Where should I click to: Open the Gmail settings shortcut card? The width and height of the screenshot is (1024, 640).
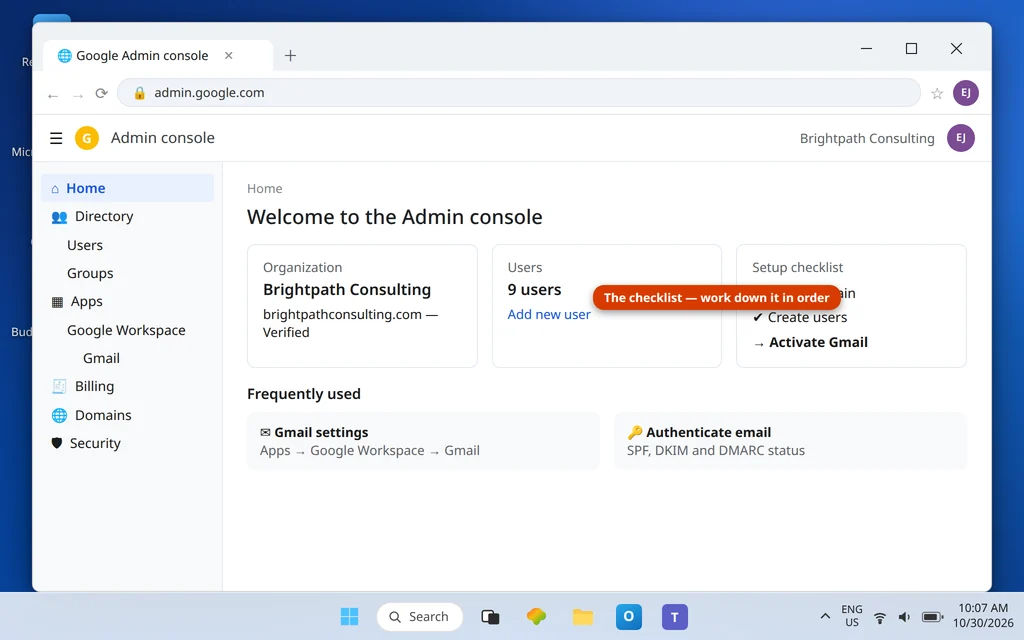coord(423,441)
